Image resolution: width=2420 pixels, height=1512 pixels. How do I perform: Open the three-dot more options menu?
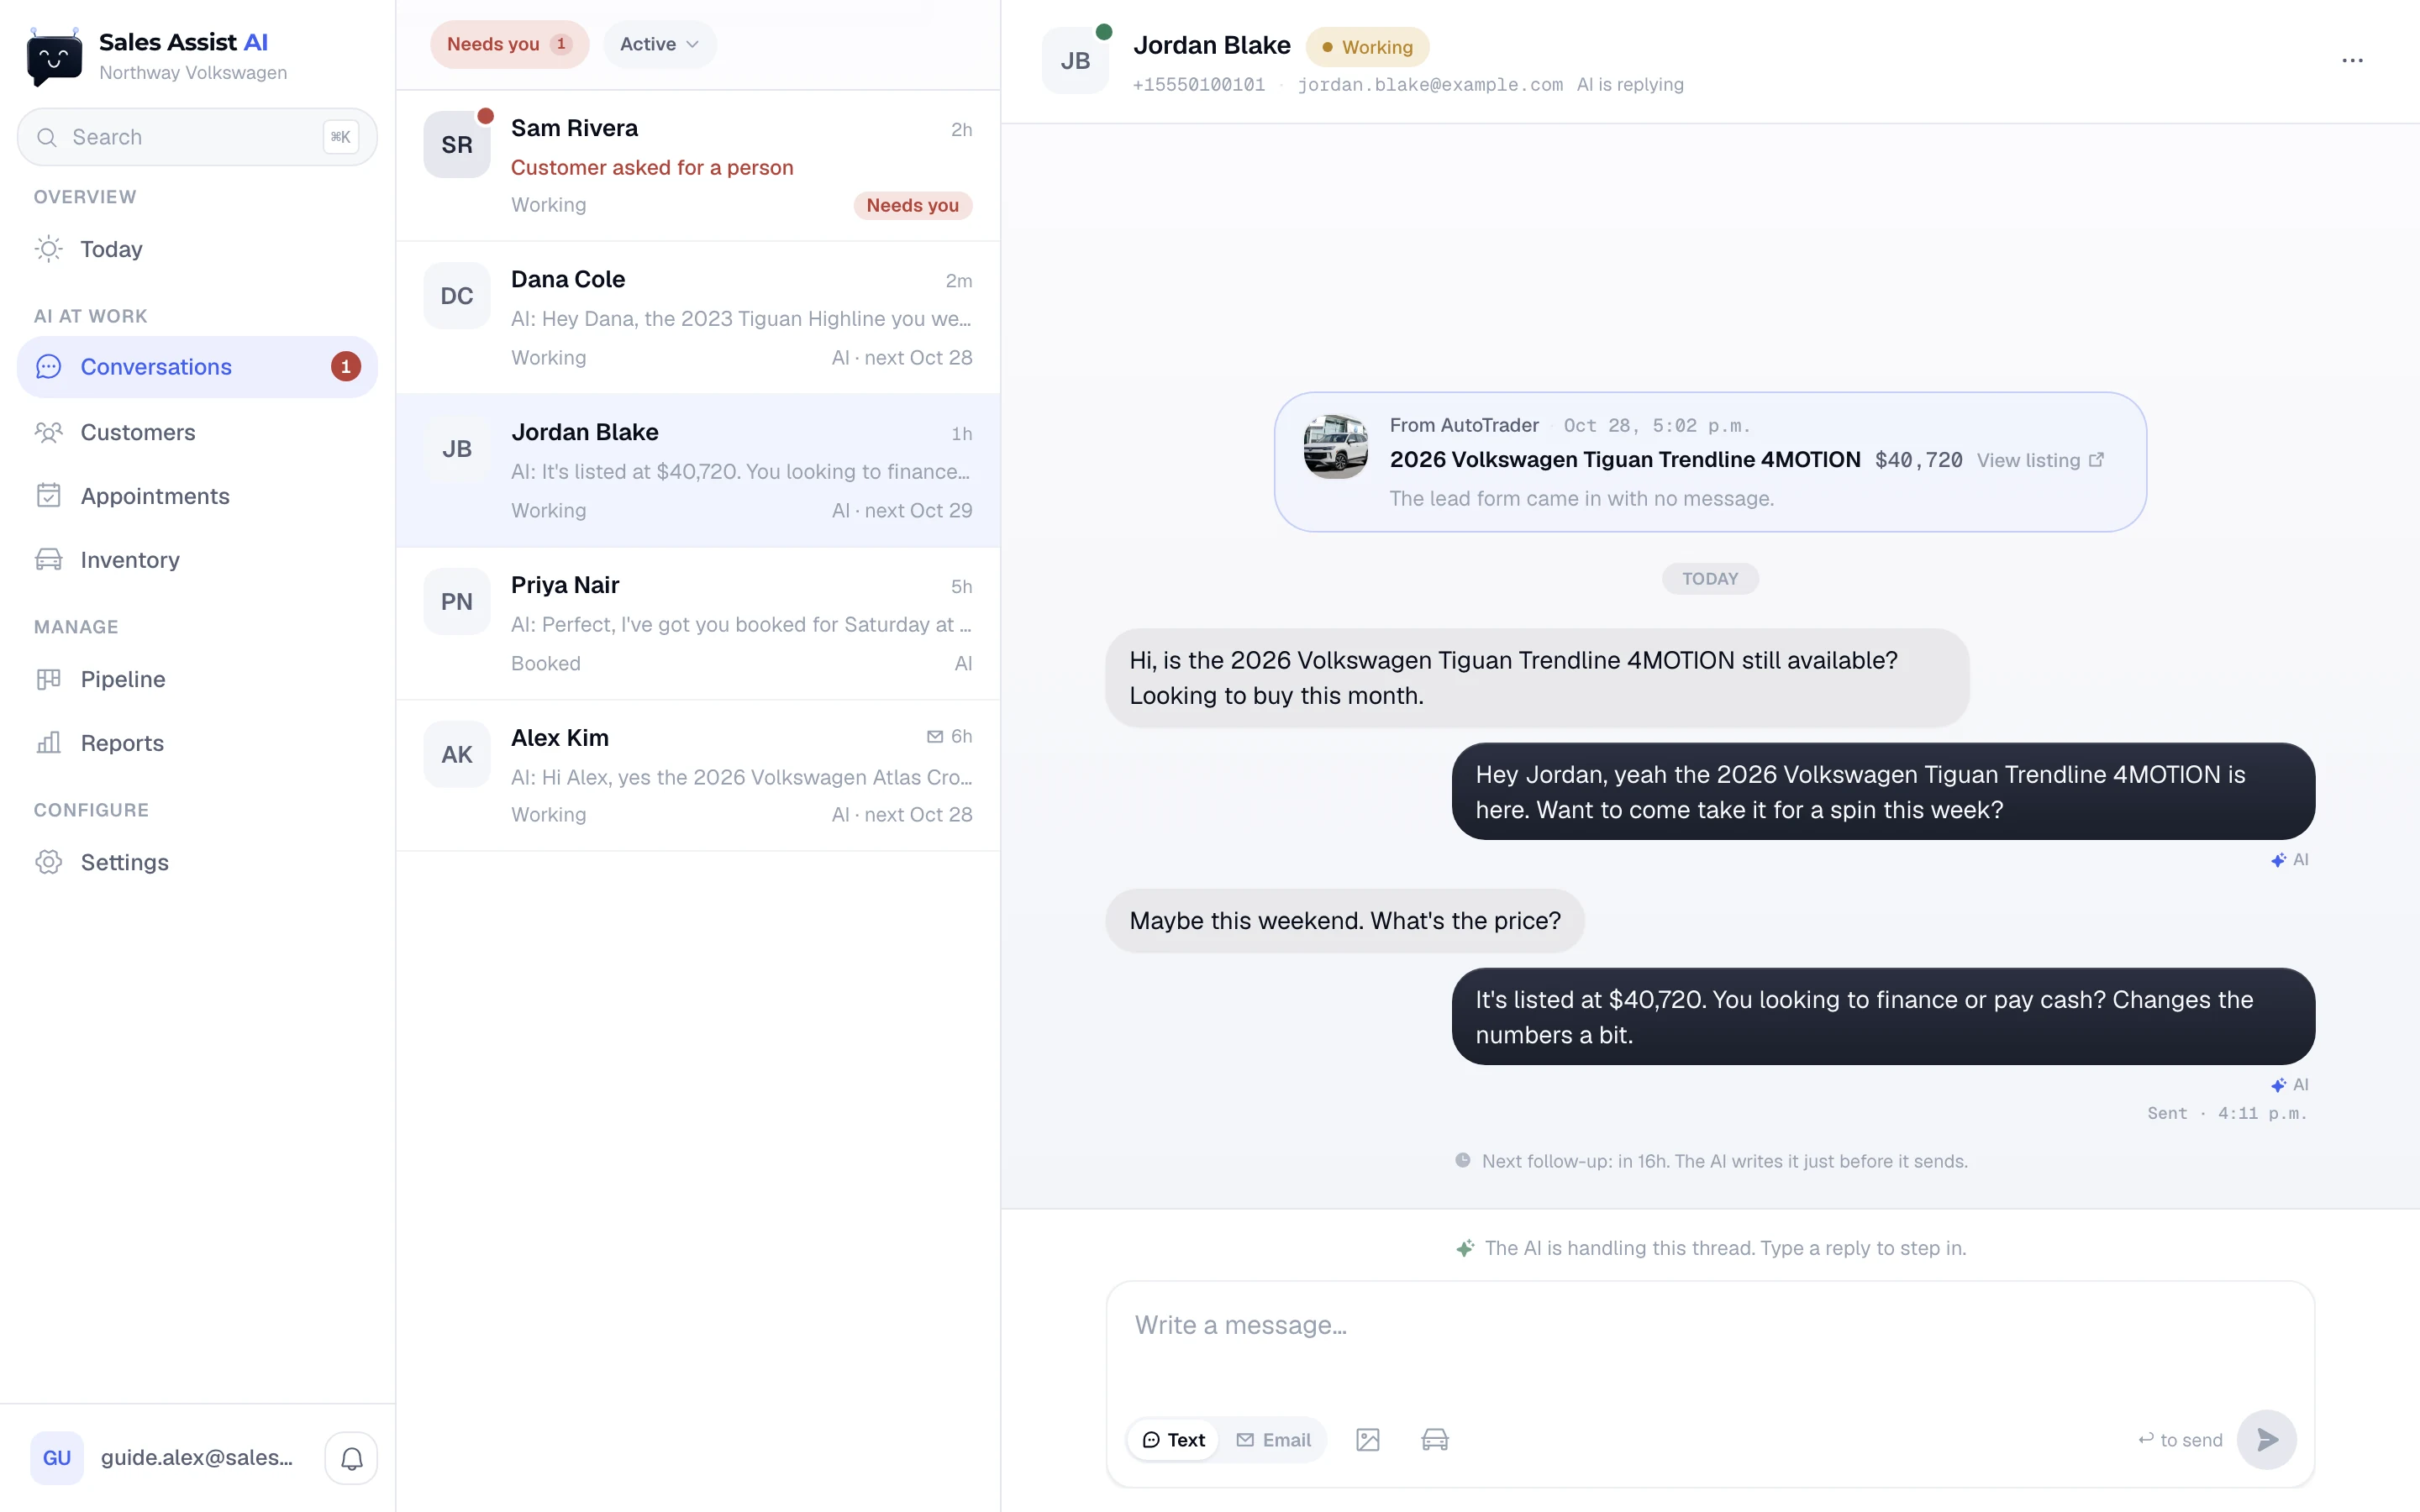coord(2352,61)
